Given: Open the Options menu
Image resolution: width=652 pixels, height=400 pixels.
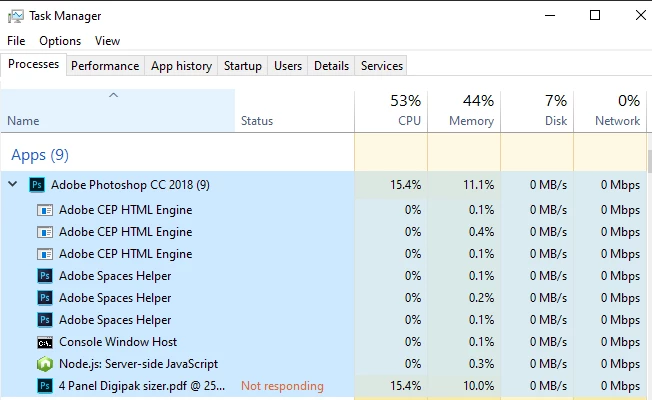Looking at the screenshot, I should tap(60, 41).
